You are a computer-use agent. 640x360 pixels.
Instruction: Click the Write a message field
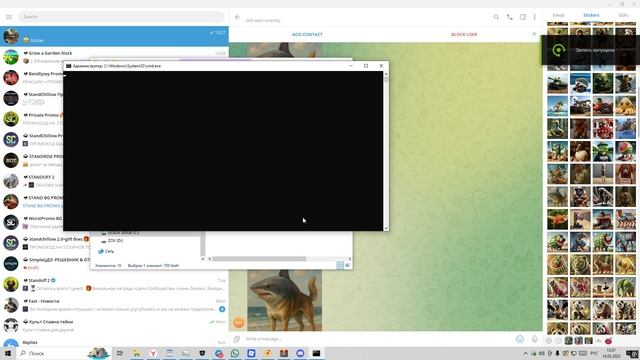pos(378,339)
